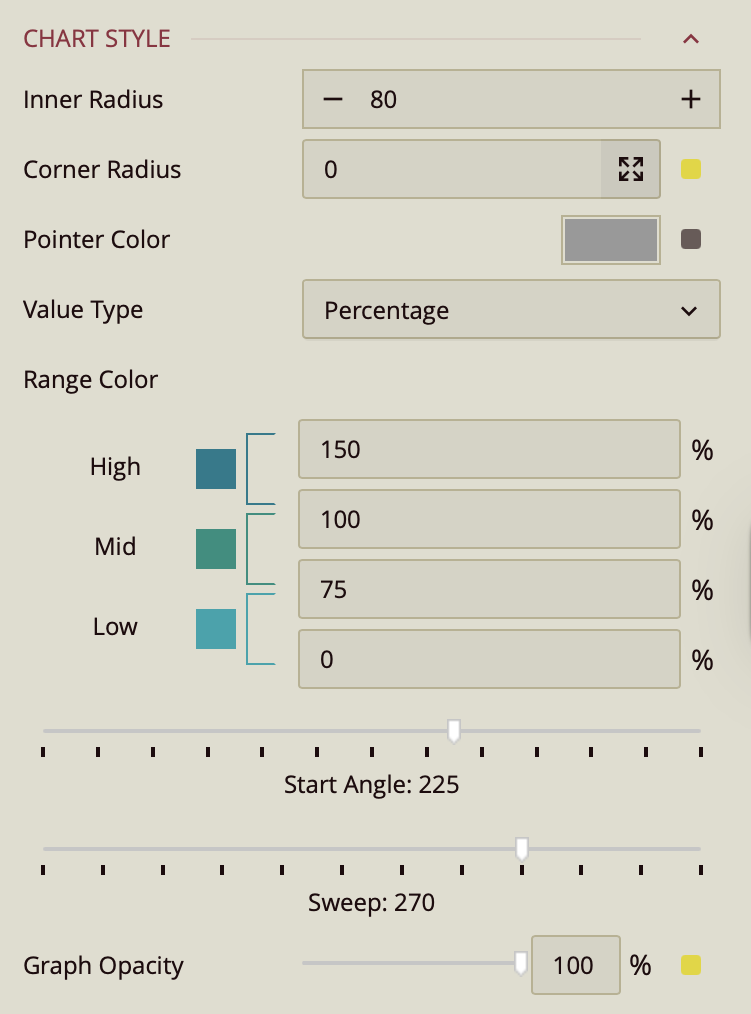Click the Start Angle slider handle
Screen dimensions: 751x1014
pyautogui.click(x=454, y=731)
